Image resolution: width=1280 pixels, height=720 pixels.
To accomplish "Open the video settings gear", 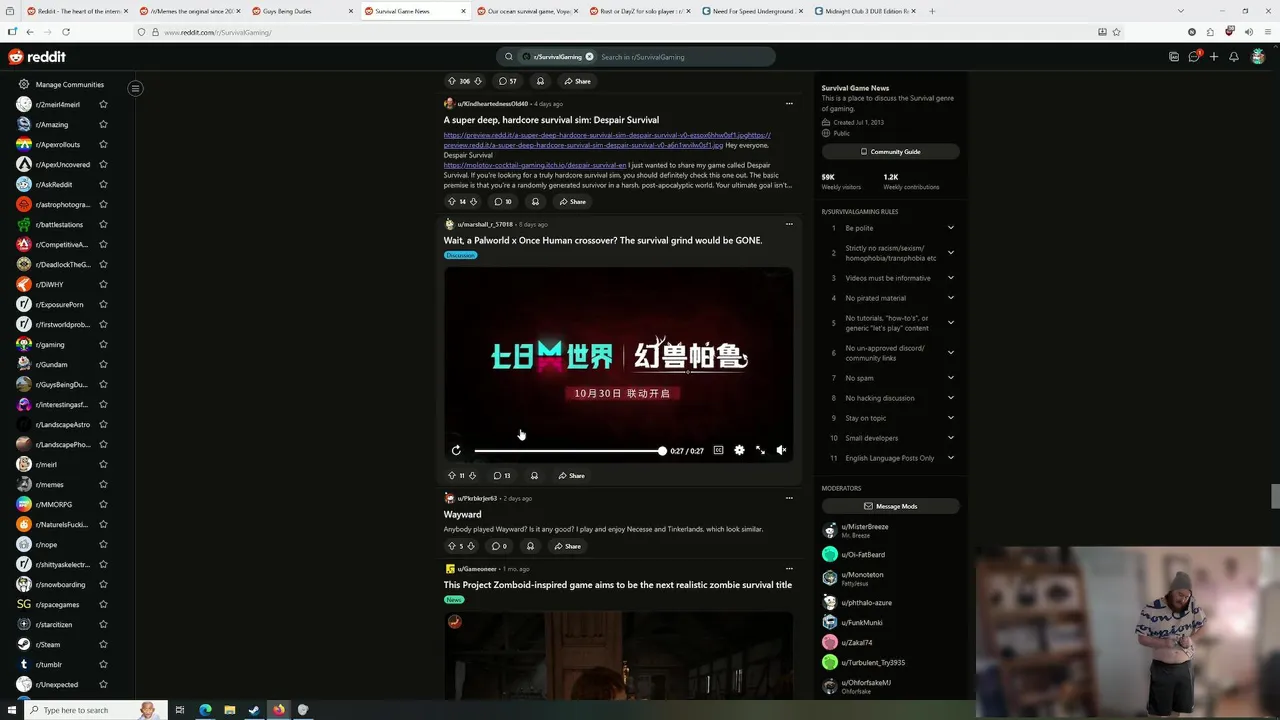I will 739,451.
